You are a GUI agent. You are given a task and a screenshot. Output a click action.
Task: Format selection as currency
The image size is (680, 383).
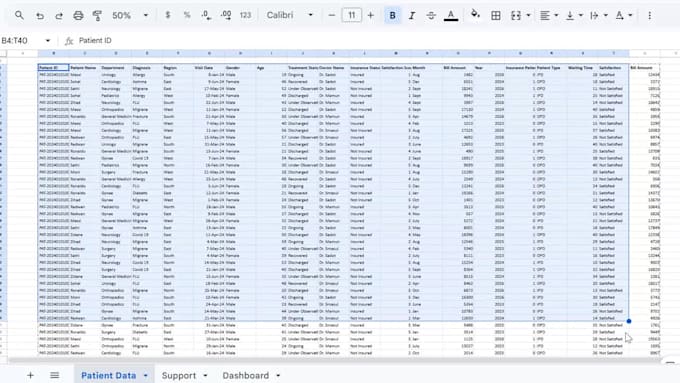coord(168,15)
